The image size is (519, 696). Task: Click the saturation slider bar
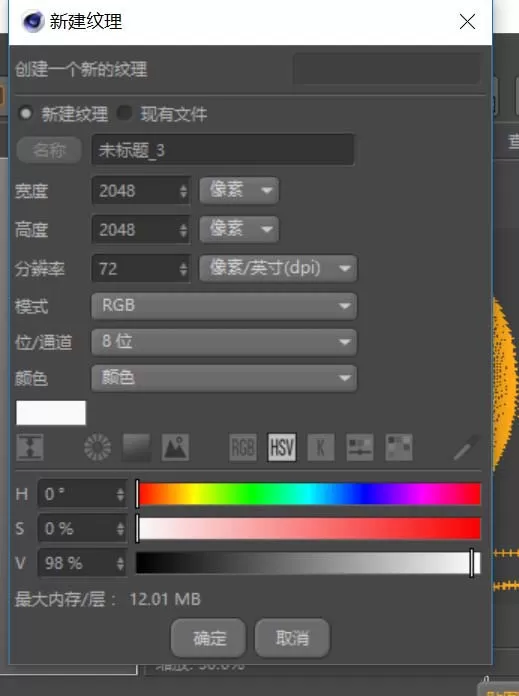pyautogui.click(x=309, y=529)
